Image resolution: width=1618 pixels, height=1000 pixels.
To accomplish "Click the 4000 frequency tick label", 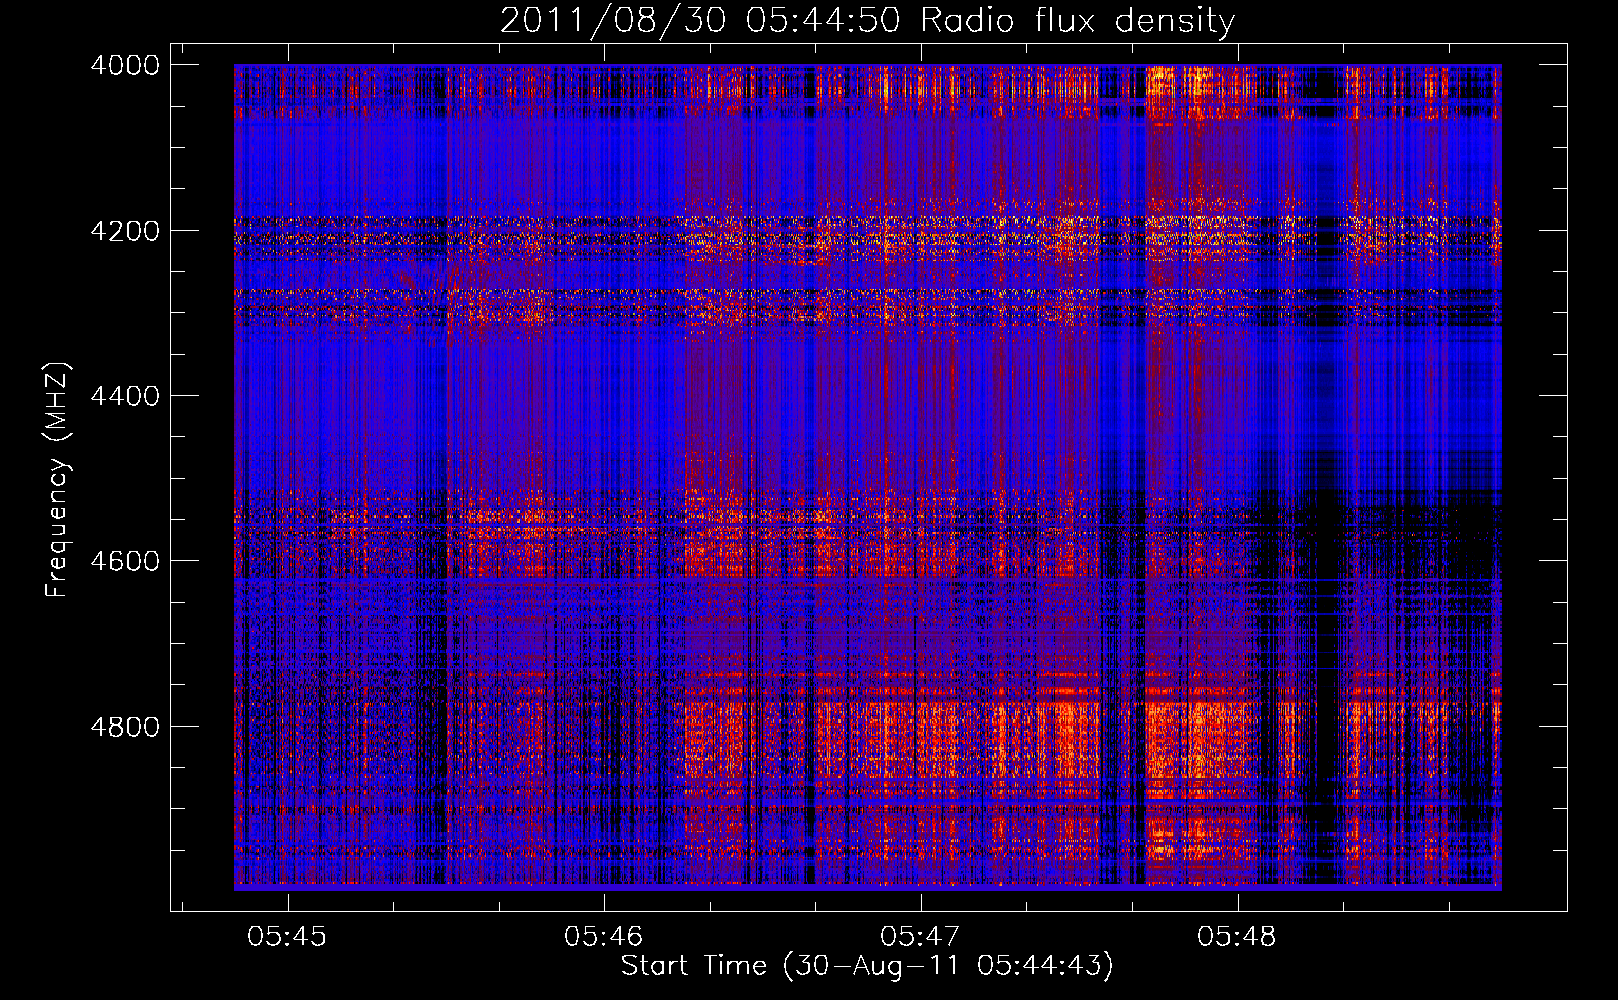I will [125, 65].
